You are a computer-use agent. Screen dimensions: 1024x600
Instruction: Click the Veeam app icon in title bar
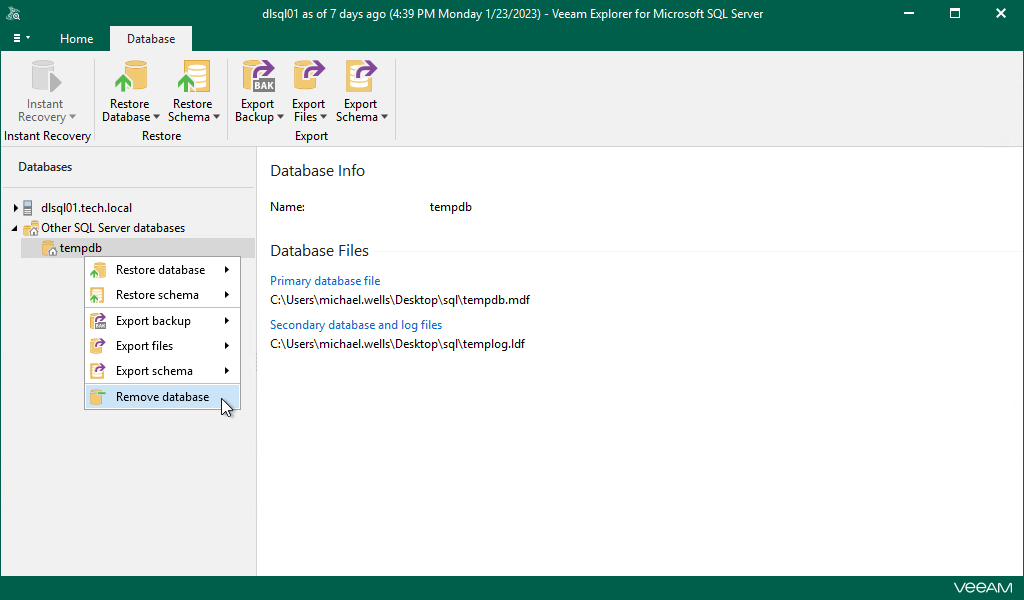pyautogui.click(x=14, y=13)
